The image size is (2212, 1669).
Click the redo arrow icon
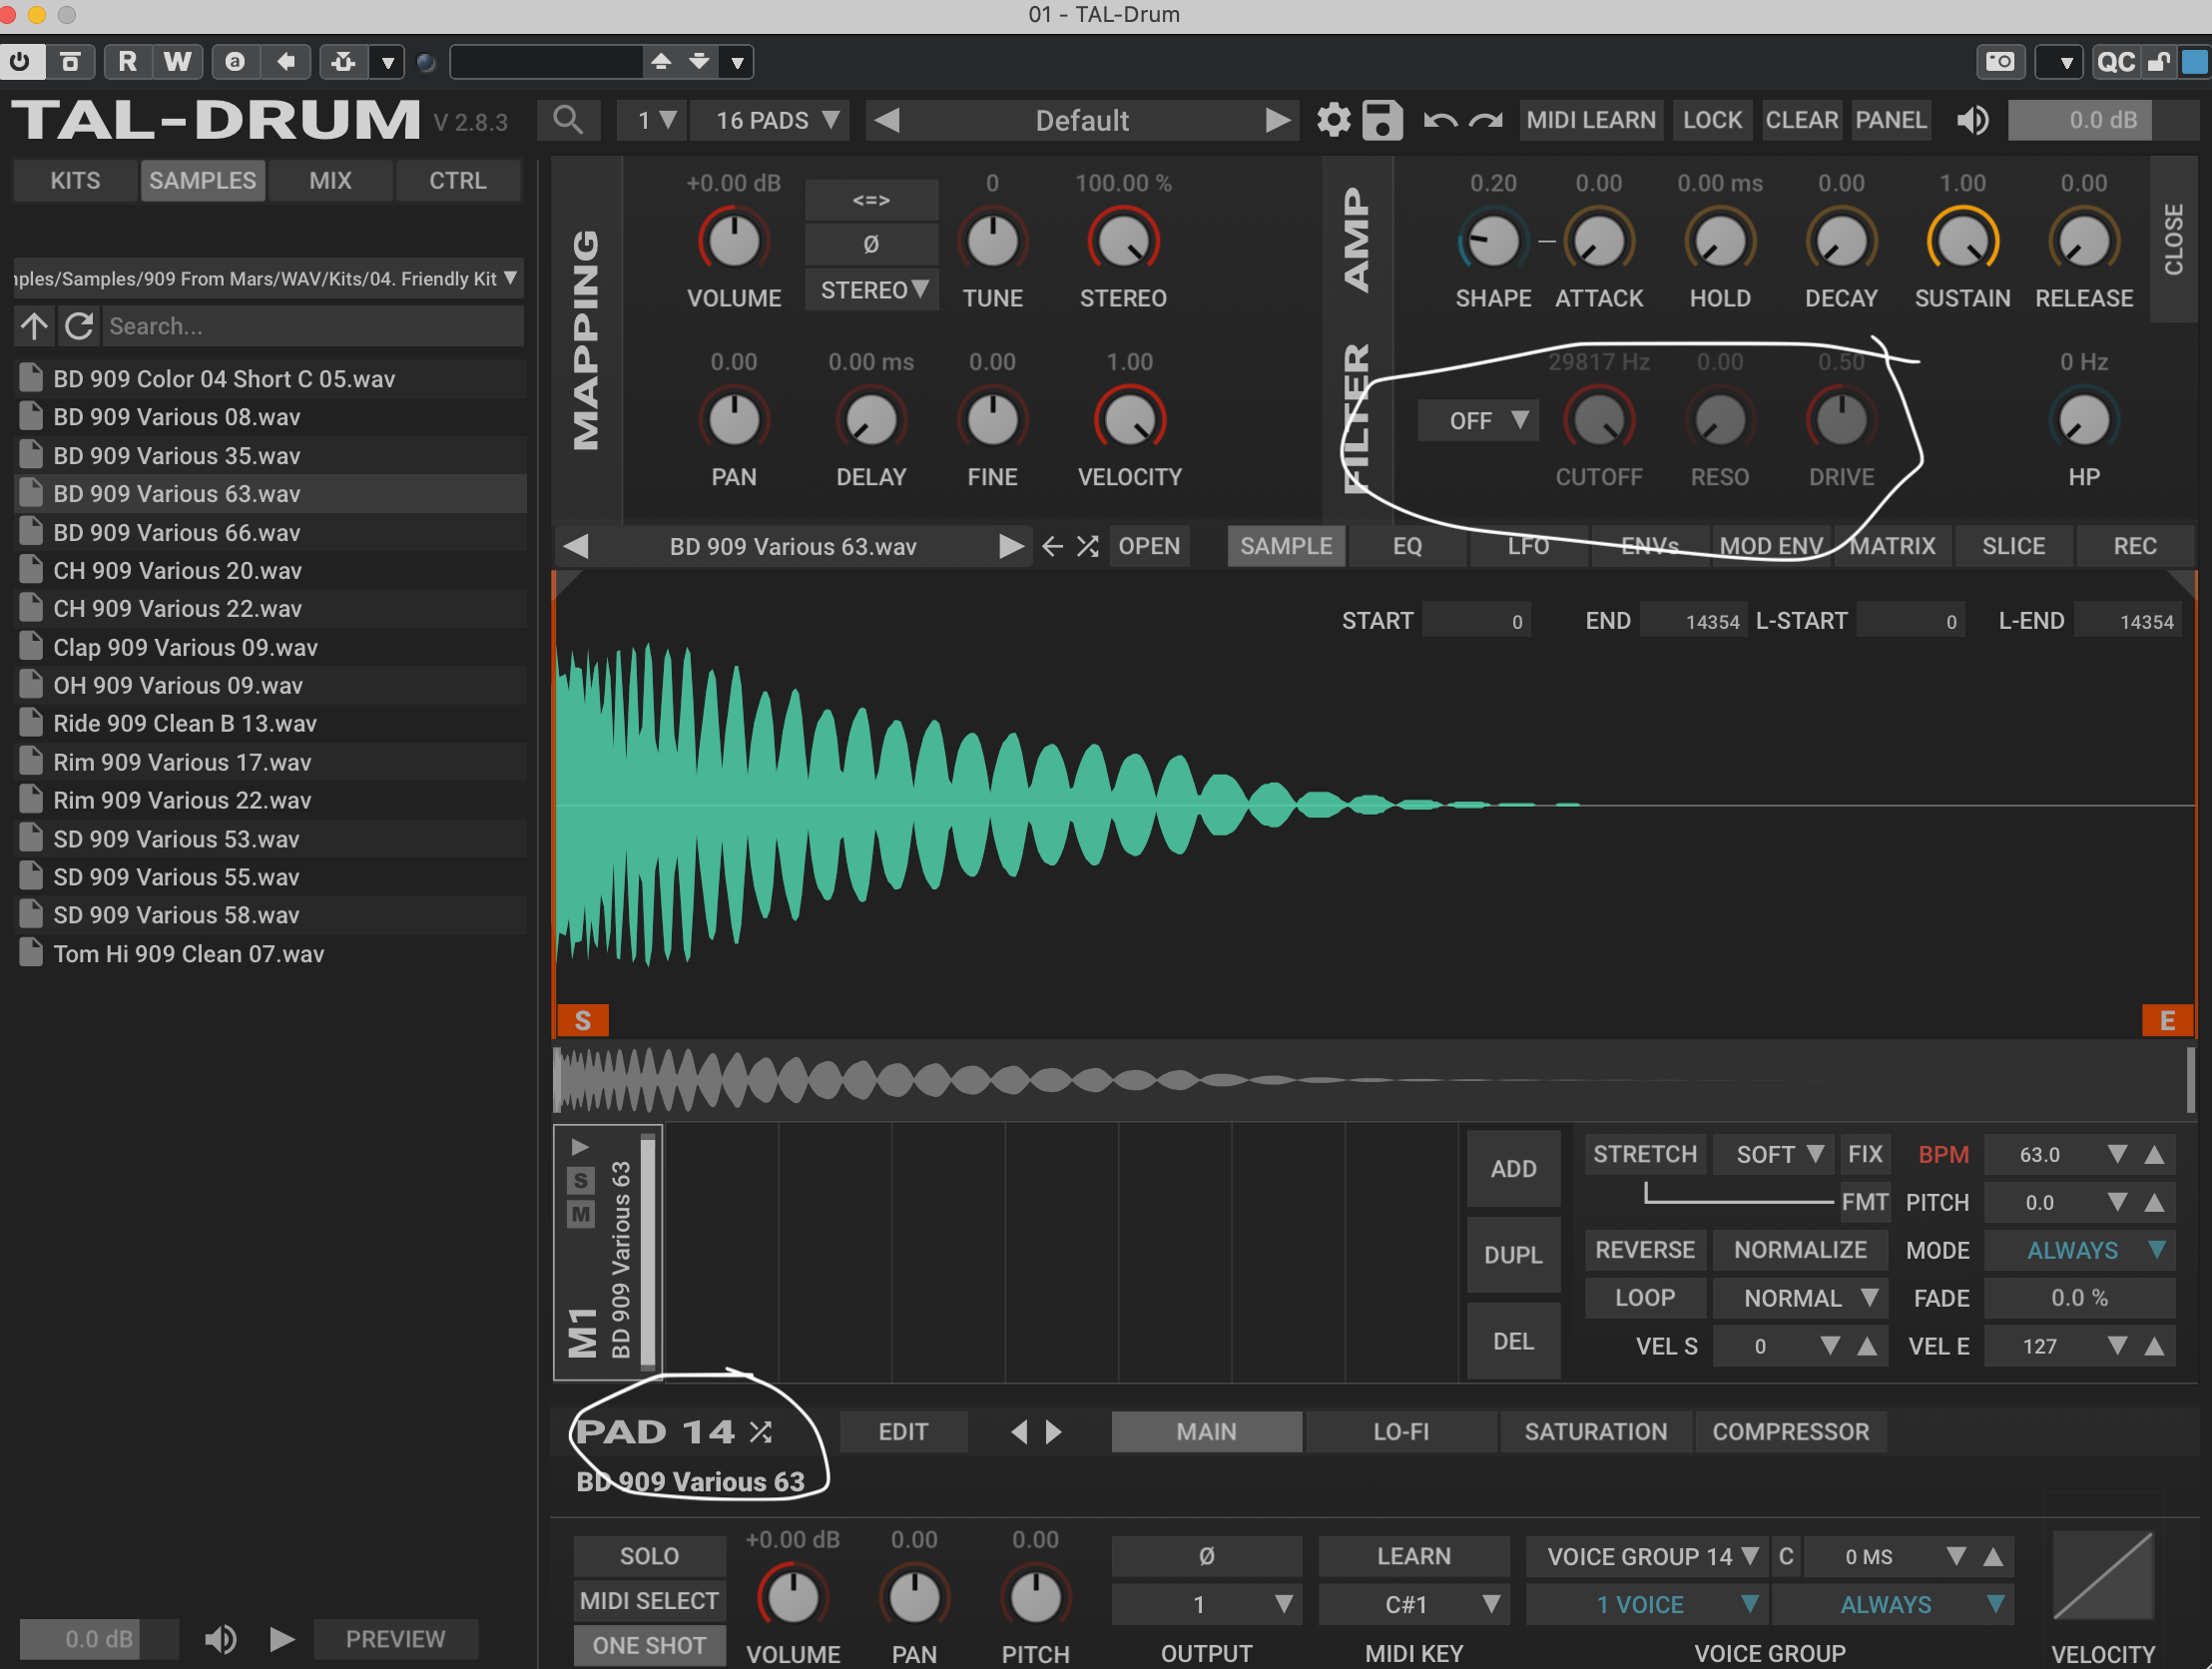click(1486, 120)
